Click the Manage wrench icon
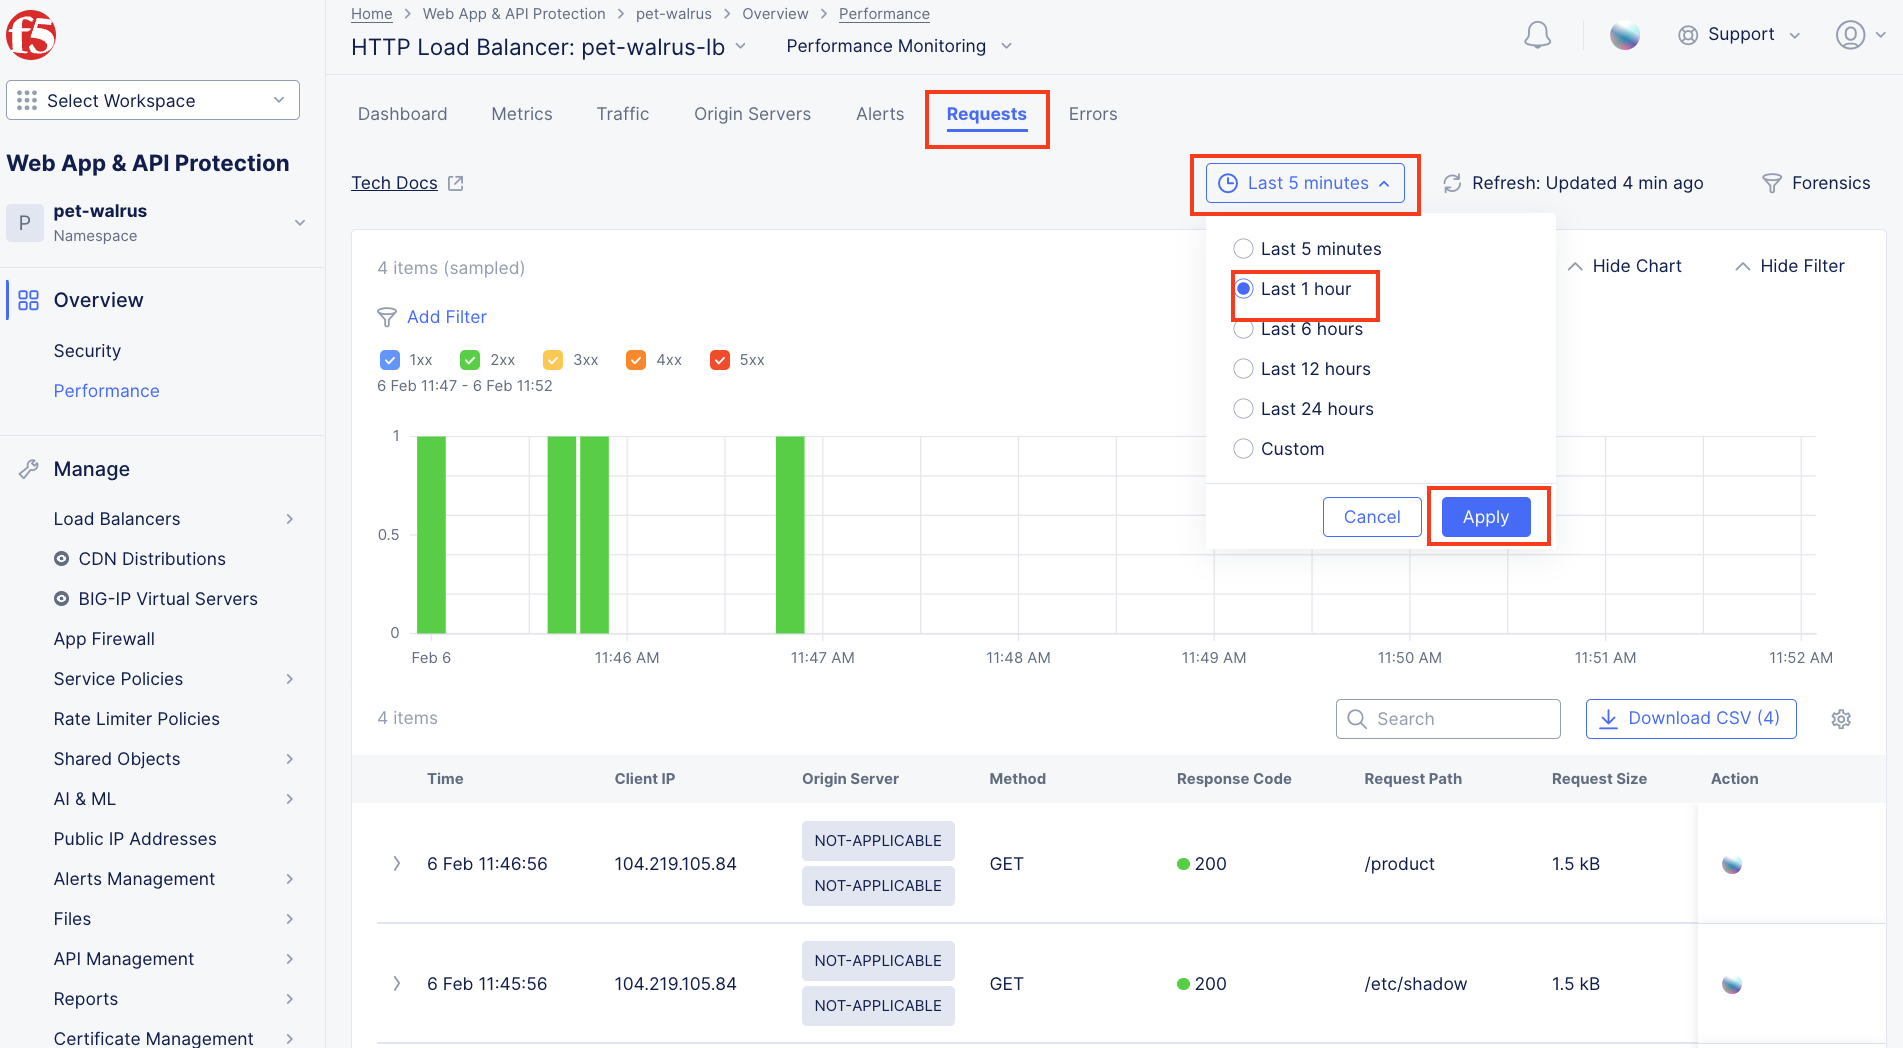The height and width of the screenshot is (1048, 1903). click(28, 469)
